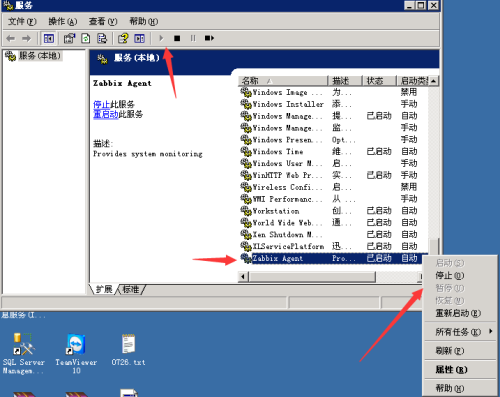Screen dimensions: 500x397
Task: Choose 停止(O) in the context menu
Action: click(x=460, y=276)
